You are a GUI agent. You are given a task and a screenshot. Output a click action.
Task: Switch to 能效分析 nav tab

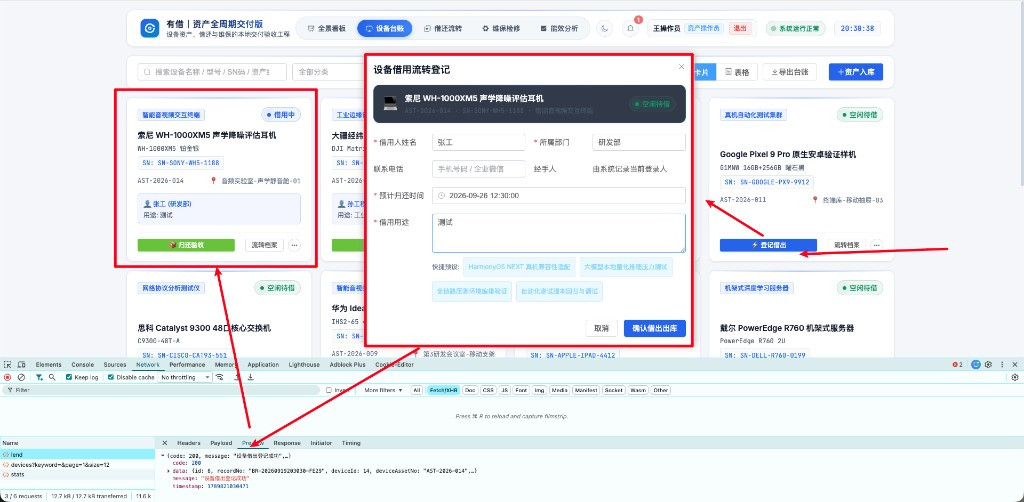560,29
